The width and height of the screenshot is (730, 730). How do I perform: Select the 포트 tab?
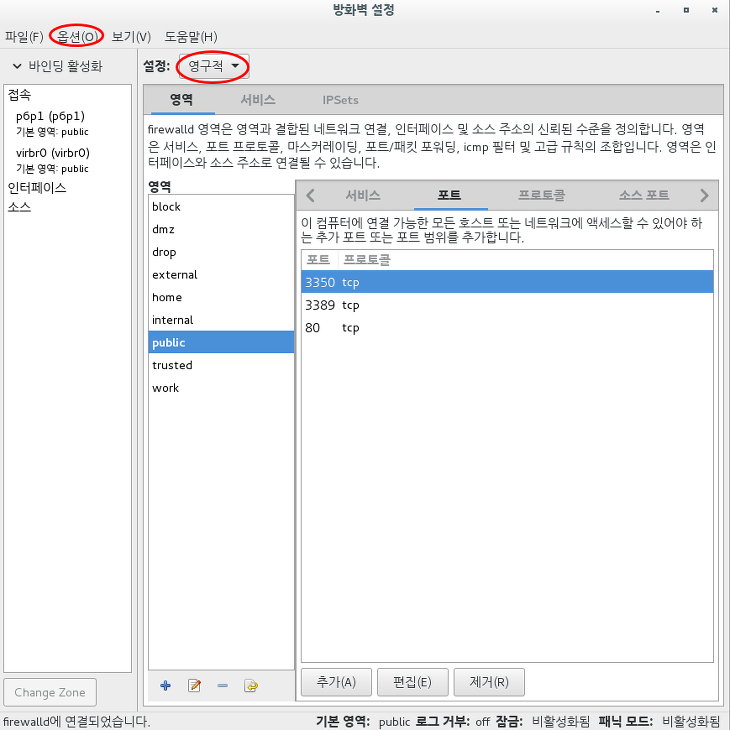click(x=449, y=195)
